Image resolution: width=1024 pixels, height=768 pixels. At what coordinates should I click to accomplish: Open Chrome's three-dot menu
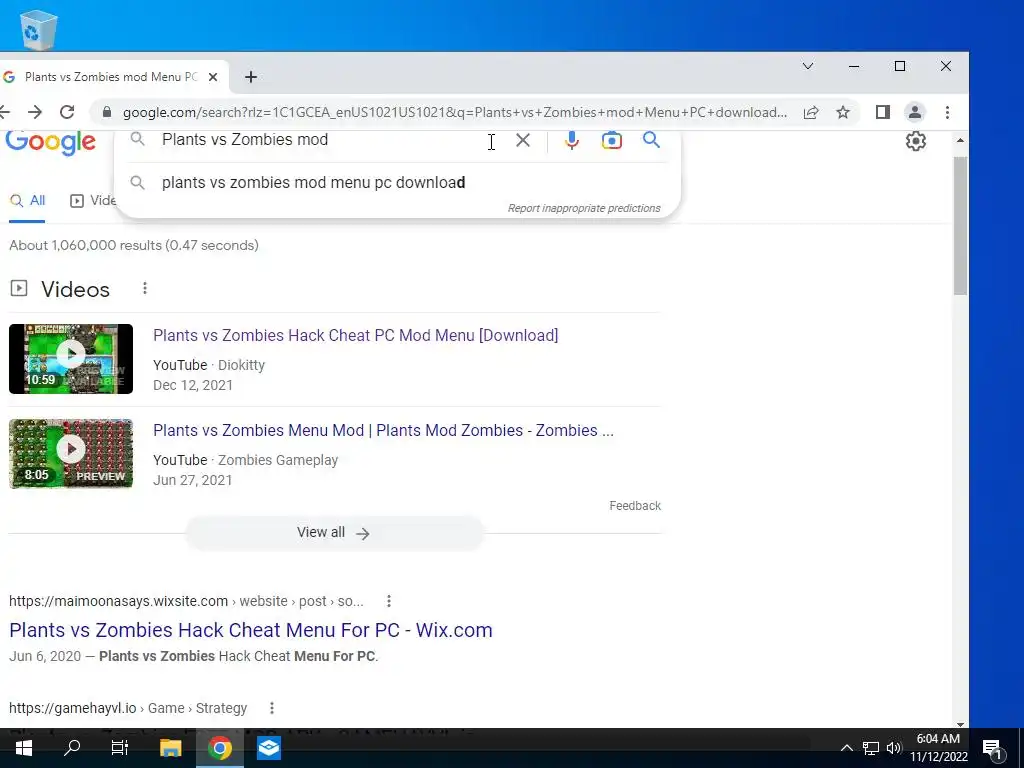(x=947, y=112)
